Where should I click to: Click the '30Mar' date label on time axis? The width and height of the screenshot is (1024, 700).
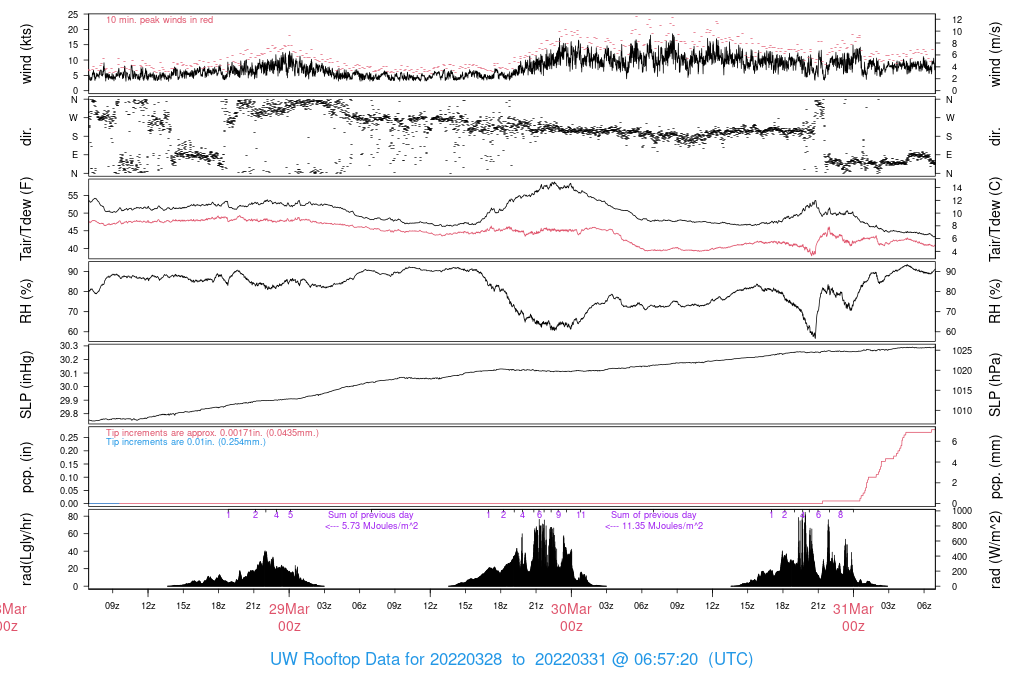pos(571,609)
